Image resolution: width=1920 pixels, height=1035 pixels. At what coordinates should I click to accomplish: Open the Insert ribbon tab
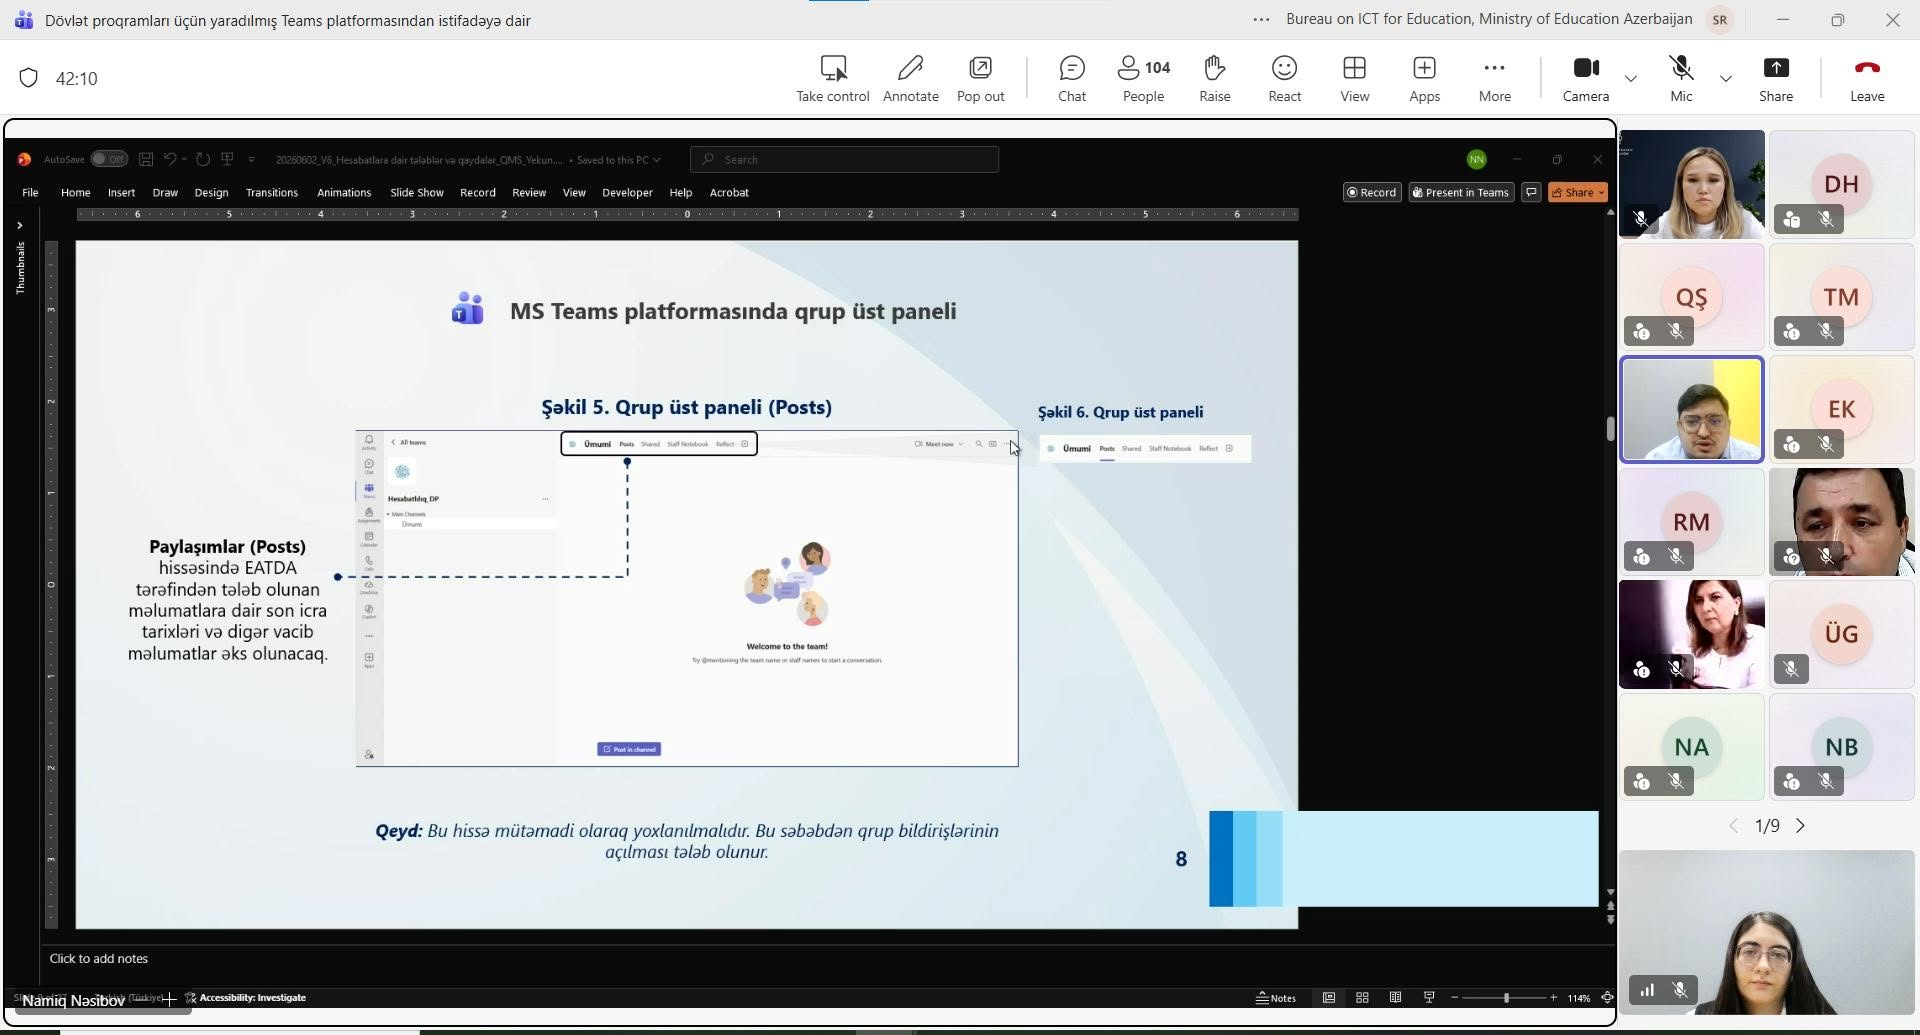(x=121, y=192)
